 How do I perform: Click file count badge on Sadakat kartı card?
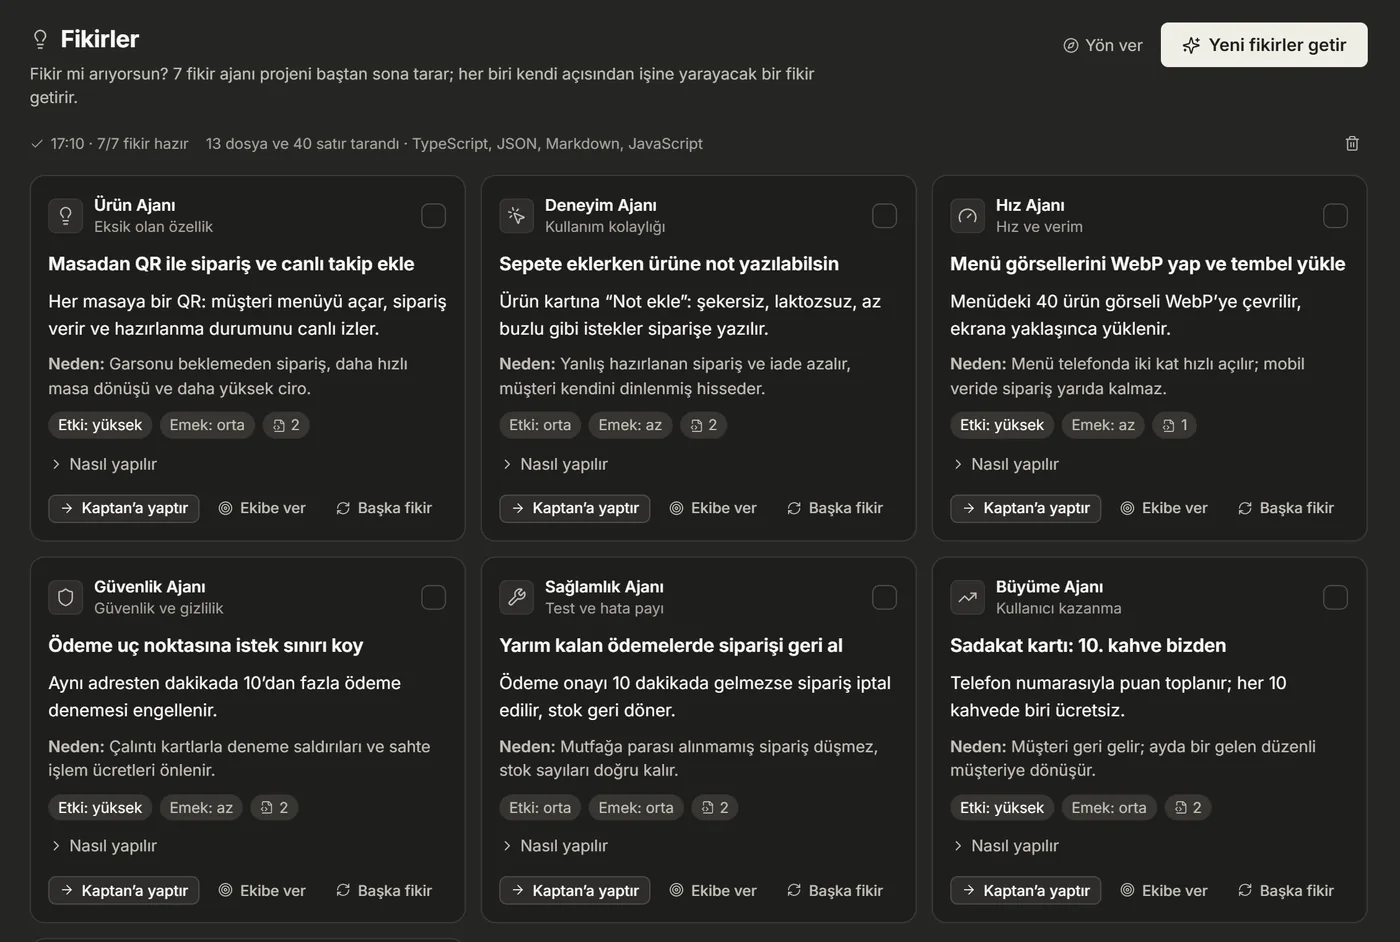click(1188, 807)
